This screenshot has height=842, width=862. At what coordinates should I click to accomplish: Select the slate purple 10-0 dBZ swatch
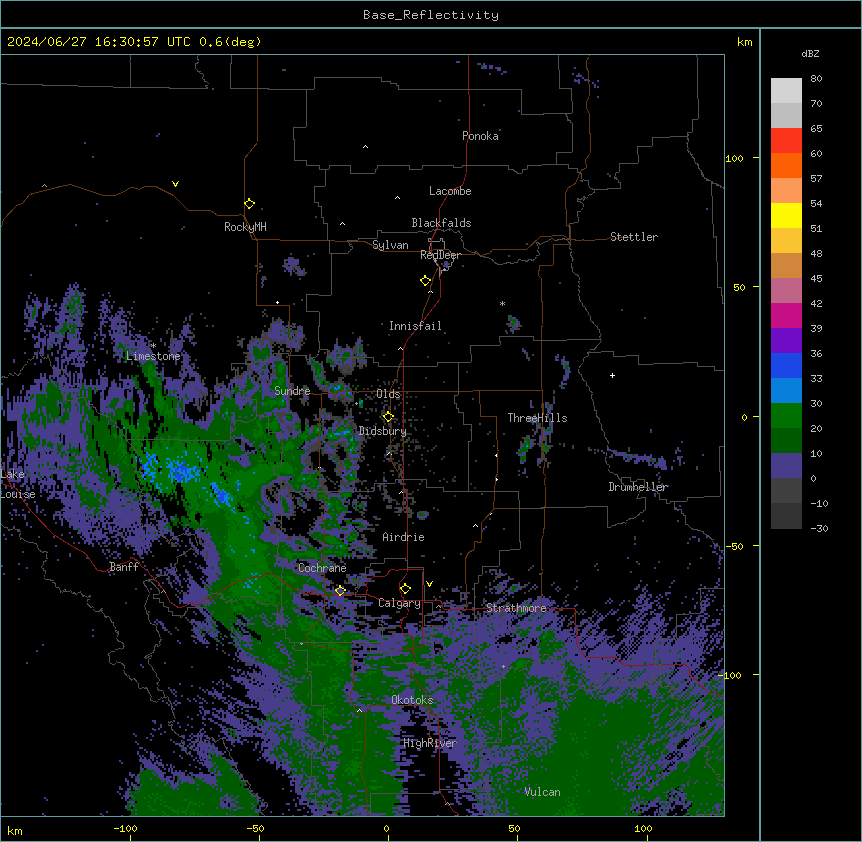coord(786,466)
